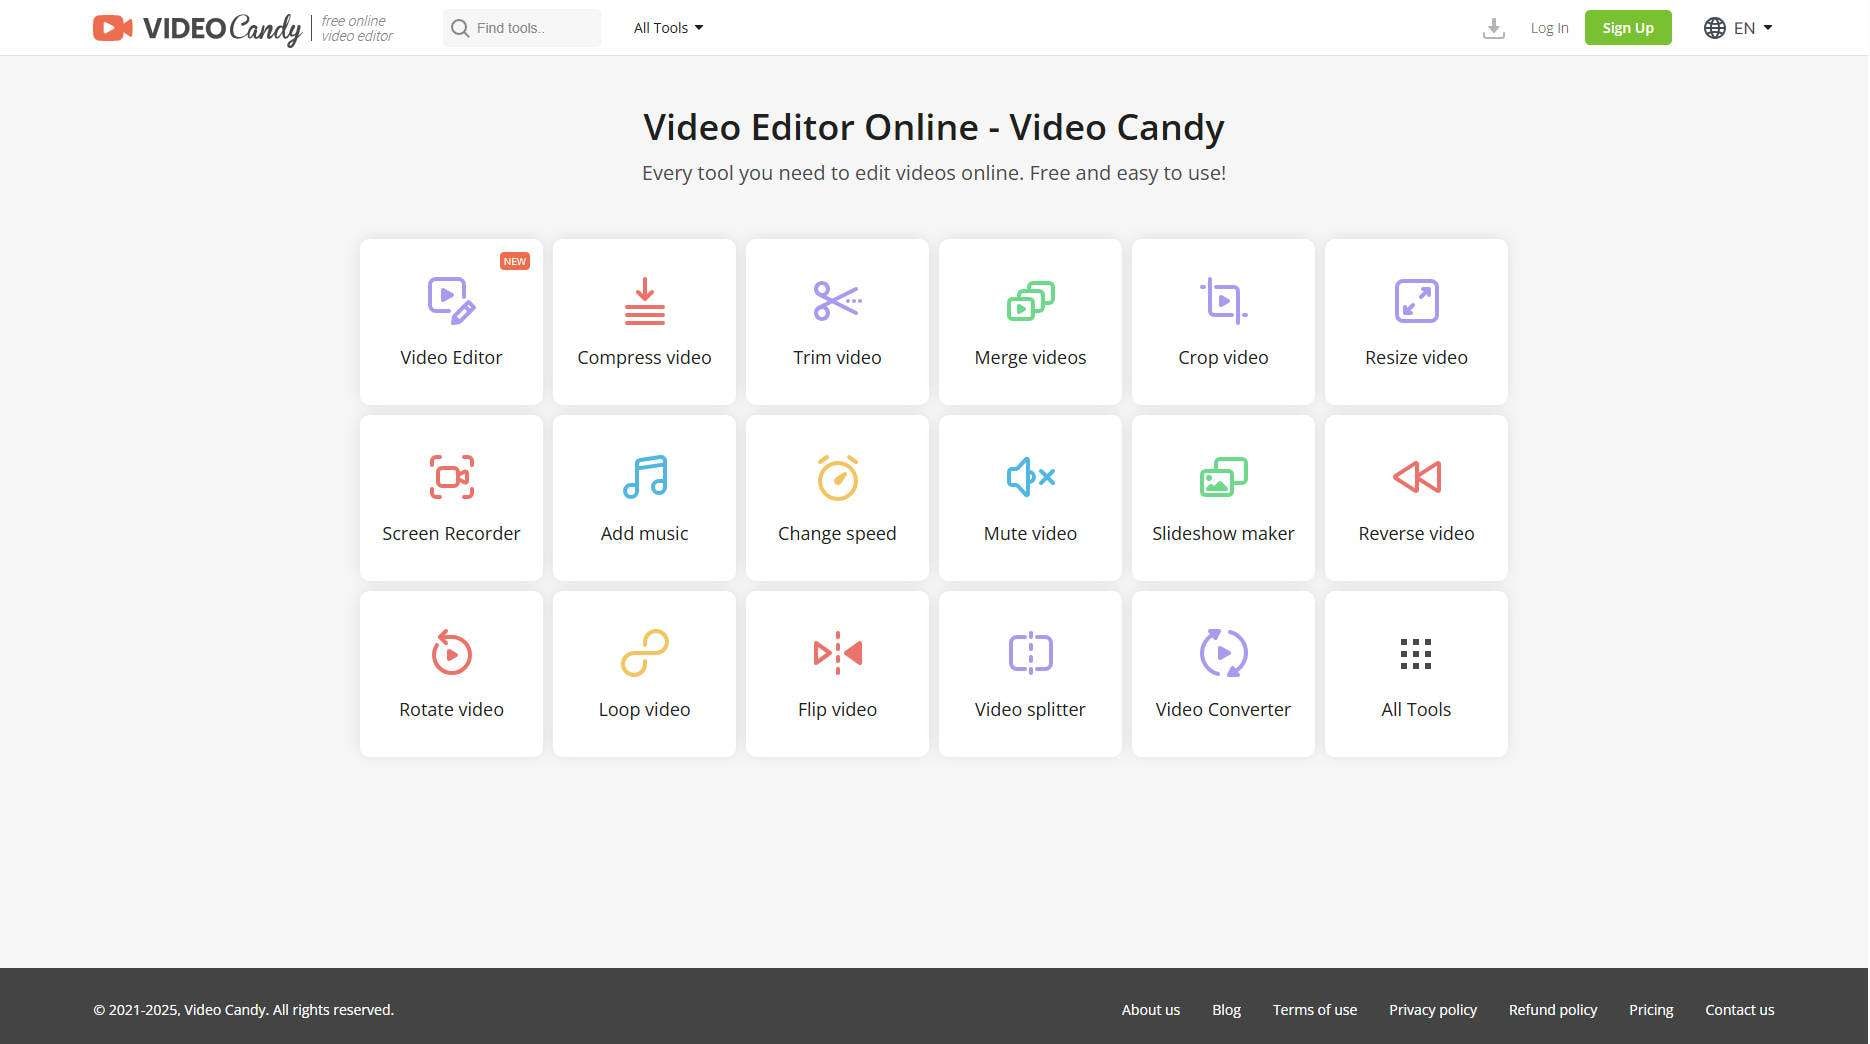
Task: Click the globe language icon
Action: (1714, 28)
